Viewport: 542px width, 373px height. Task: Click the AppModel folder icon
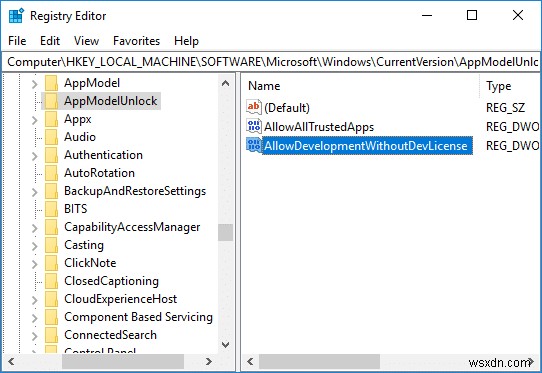[51, 83]
